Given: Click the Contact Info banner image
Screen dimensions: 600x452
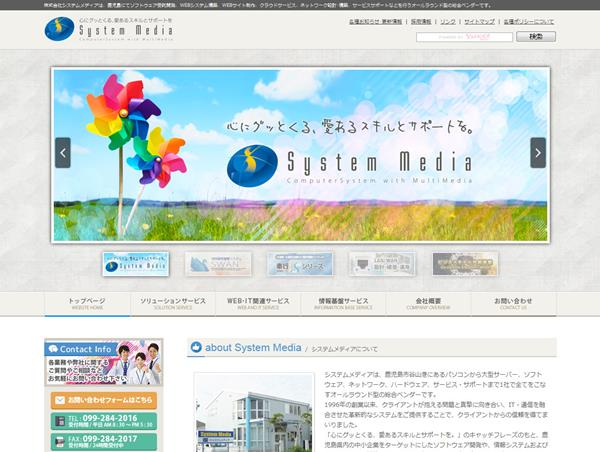Looking at the screenshot, I should tap(104, 362).
